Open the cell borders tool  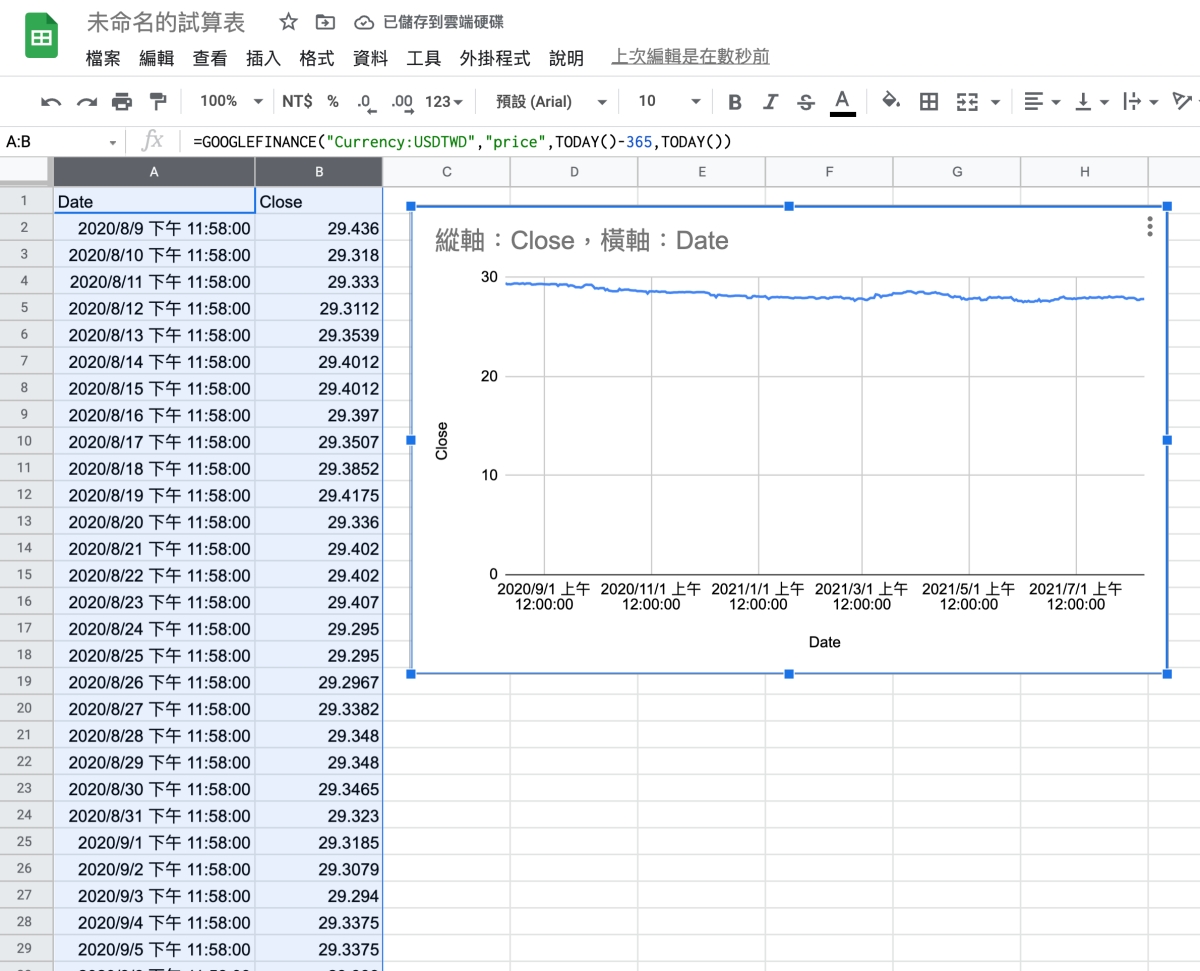[929, 102]
